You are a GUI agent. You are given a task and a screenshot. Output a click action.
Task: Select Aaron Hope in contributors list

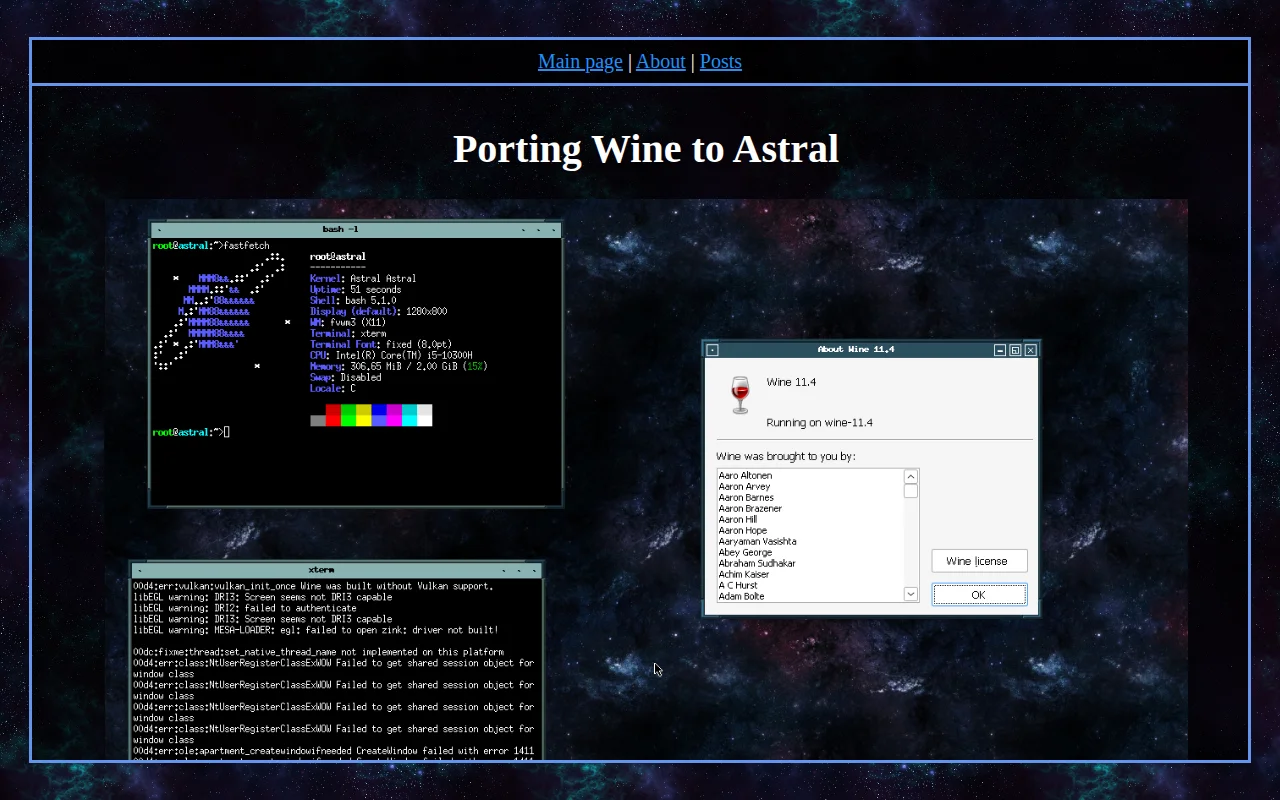pyautogui.click(x=743, y=531)
